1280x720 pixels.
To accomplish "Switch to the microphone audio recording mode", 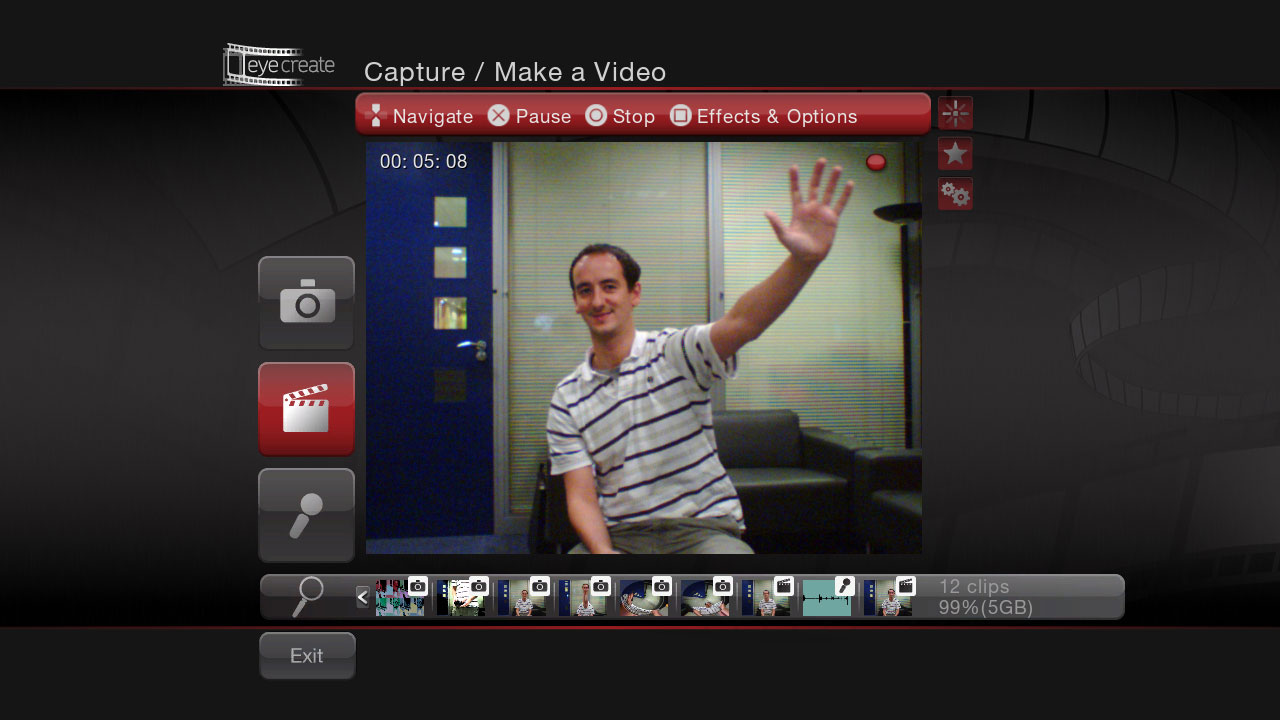I will click(306, 515).
